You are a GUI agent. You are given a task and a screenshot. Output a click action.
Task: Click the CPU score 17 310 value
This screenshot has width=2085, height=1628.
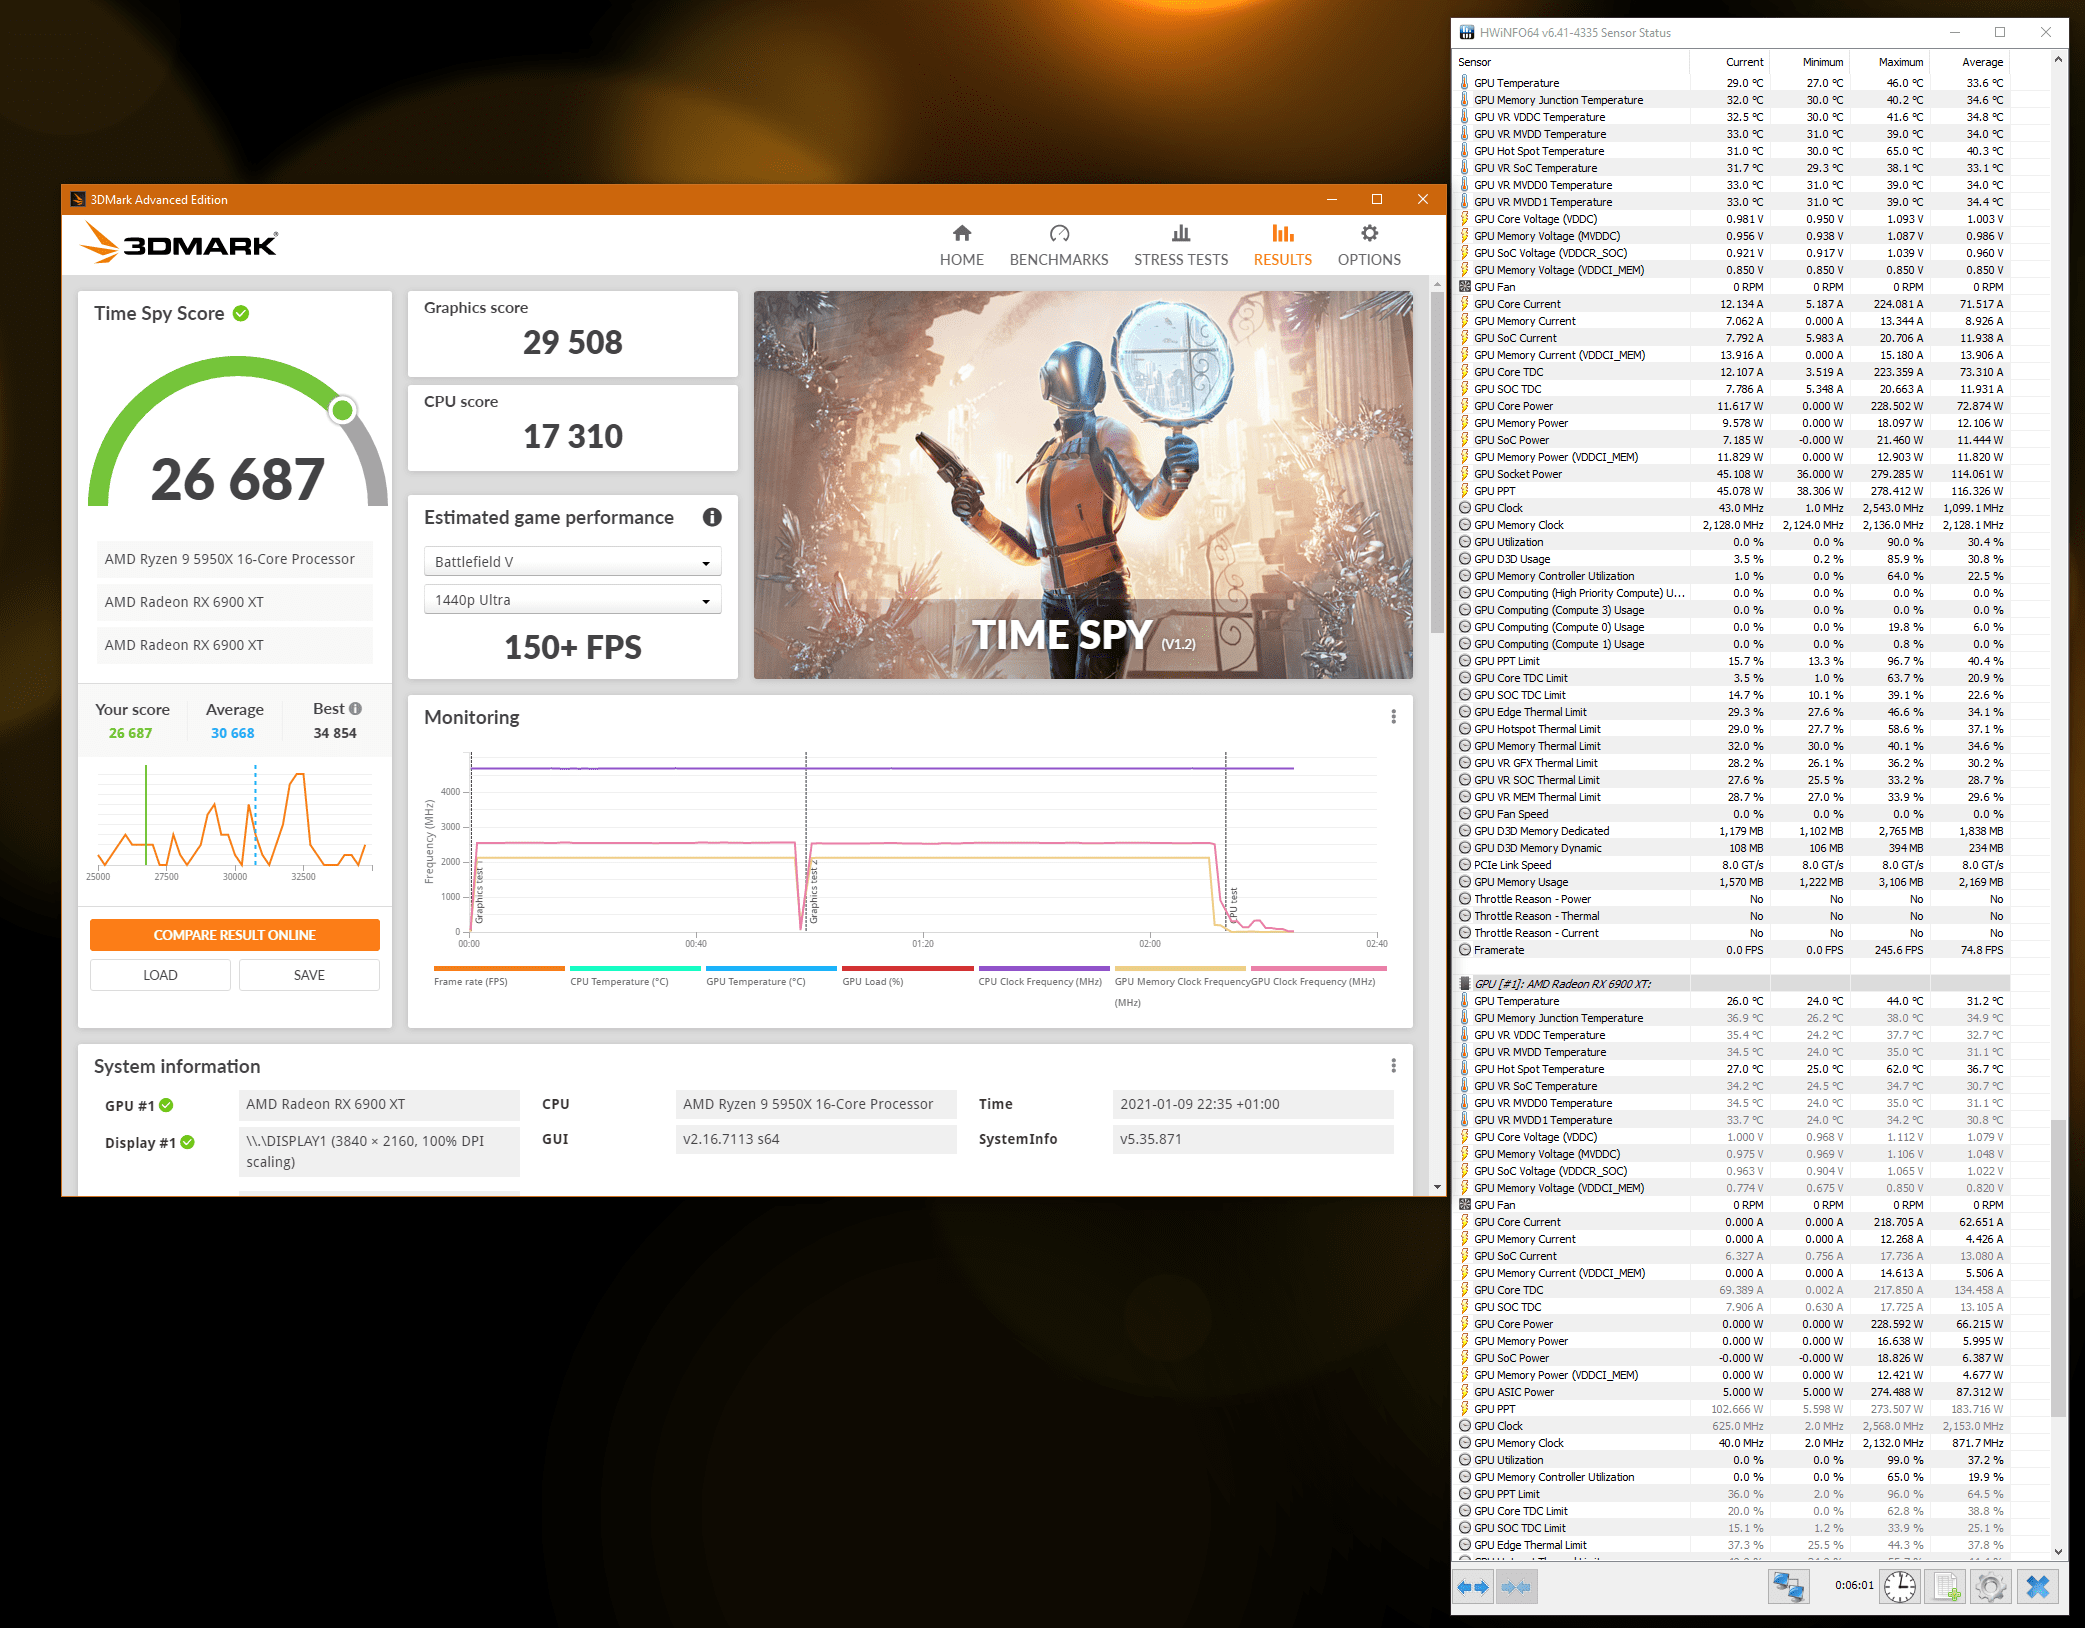[573, 437]
